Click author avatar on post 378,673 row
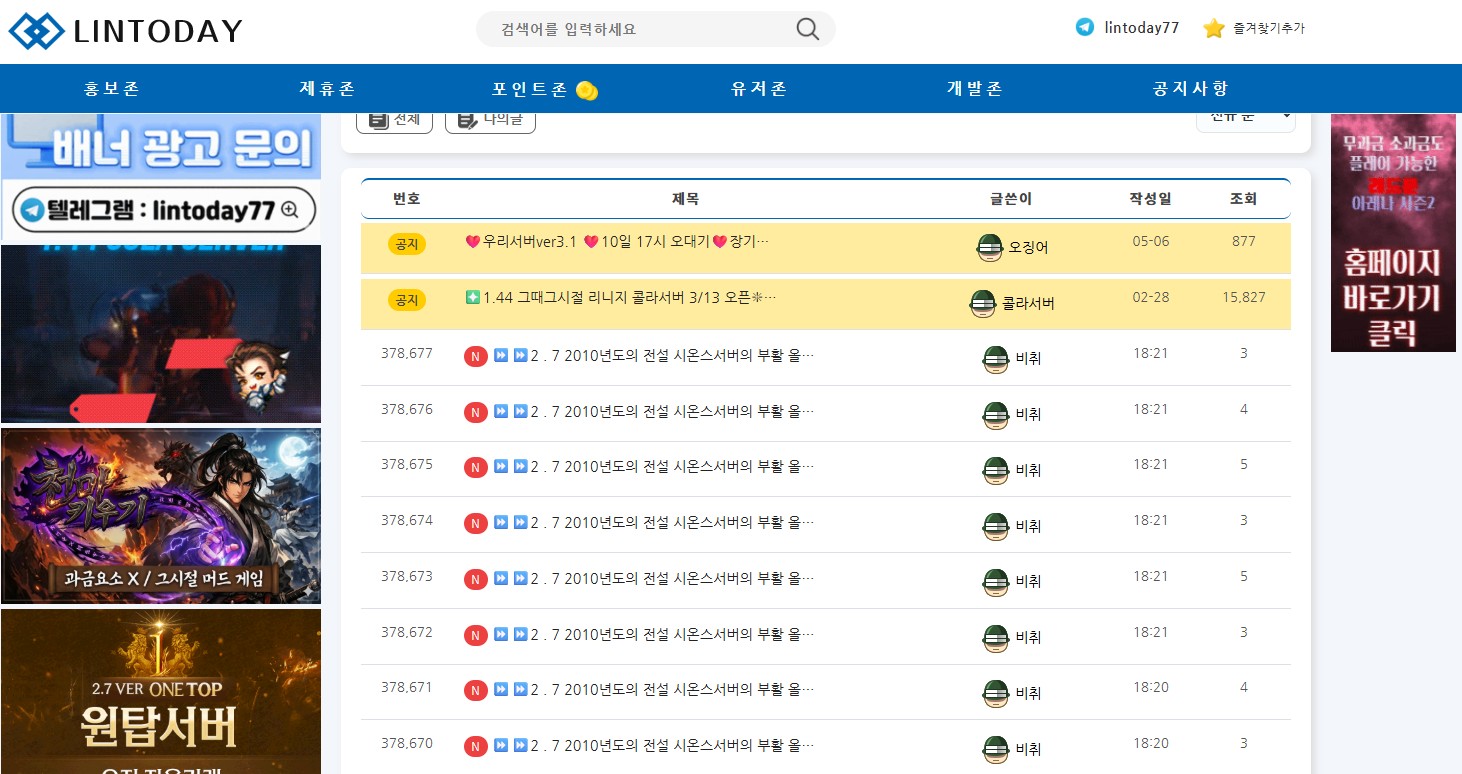Image resolution: width=1462 pixels, height=774 pixels. click(995, 582)
